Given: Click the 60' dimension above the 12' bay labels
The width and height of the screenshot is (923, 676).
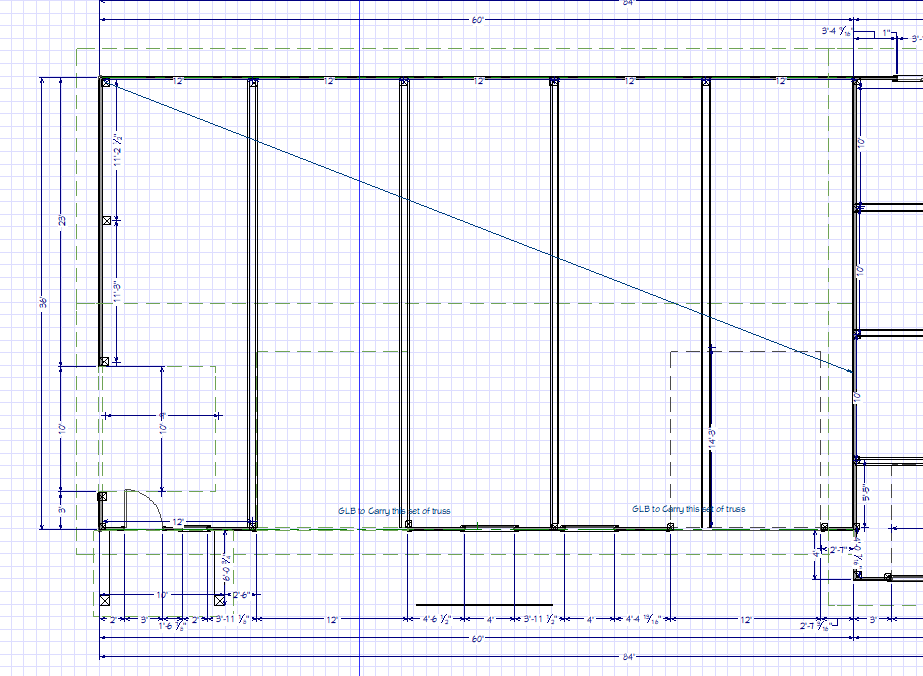Looking at the screenshot, I should pyautogui.click(x=477, y=20).
